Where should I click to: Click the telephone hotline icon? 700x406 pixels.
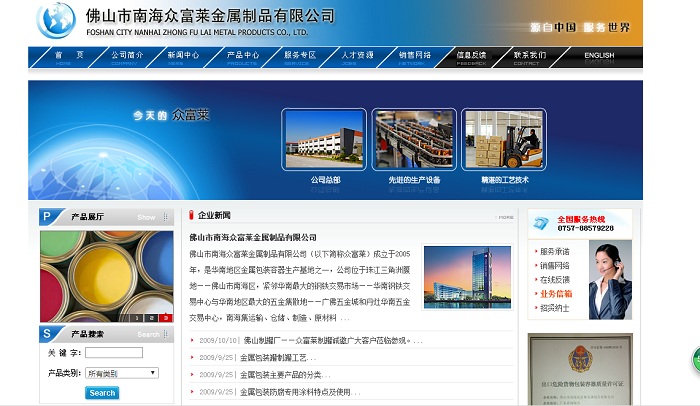(x=540, y=222)
